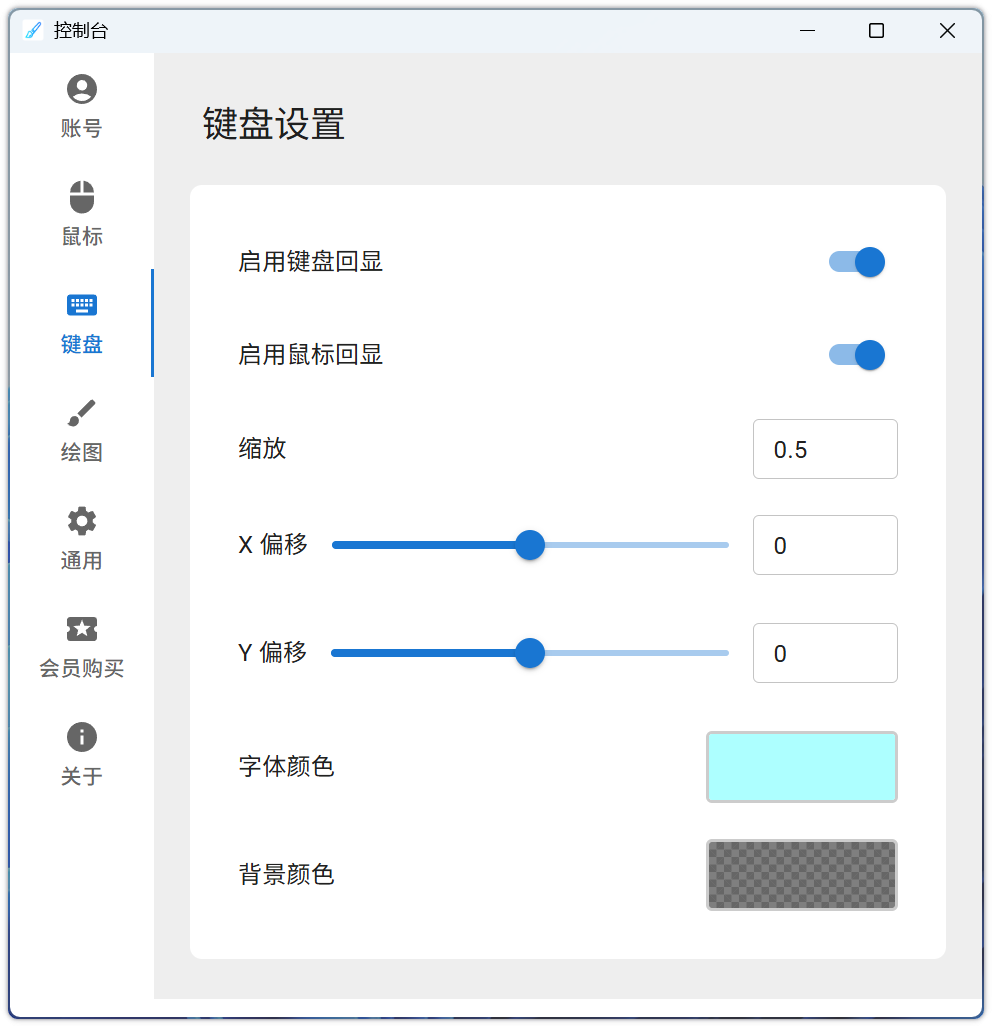The height and width of the screenshot is (1027, 992).
Task: Turn off the 启用鼠标回显 switch
Action: tap(857, 355)
